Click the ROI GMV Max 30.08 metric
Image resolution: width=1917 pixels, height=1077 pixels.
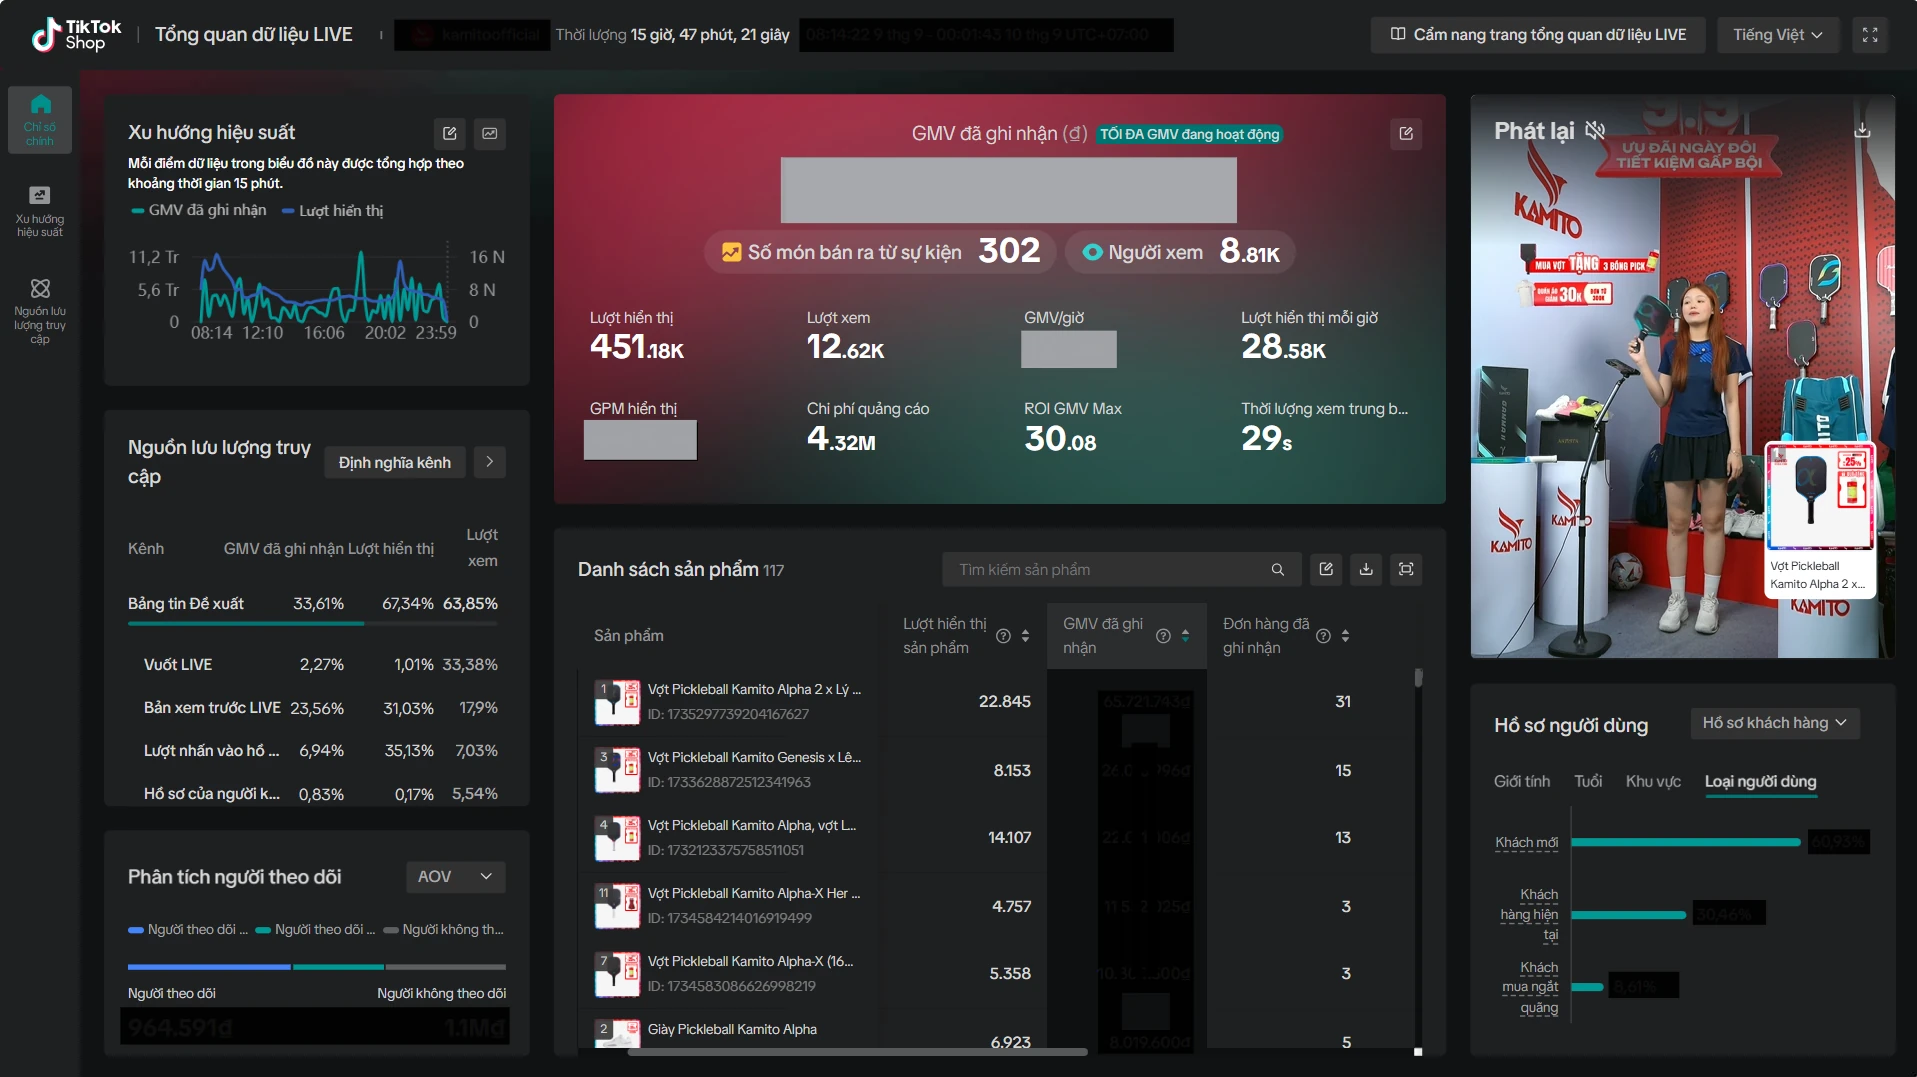coord(1072,429)
